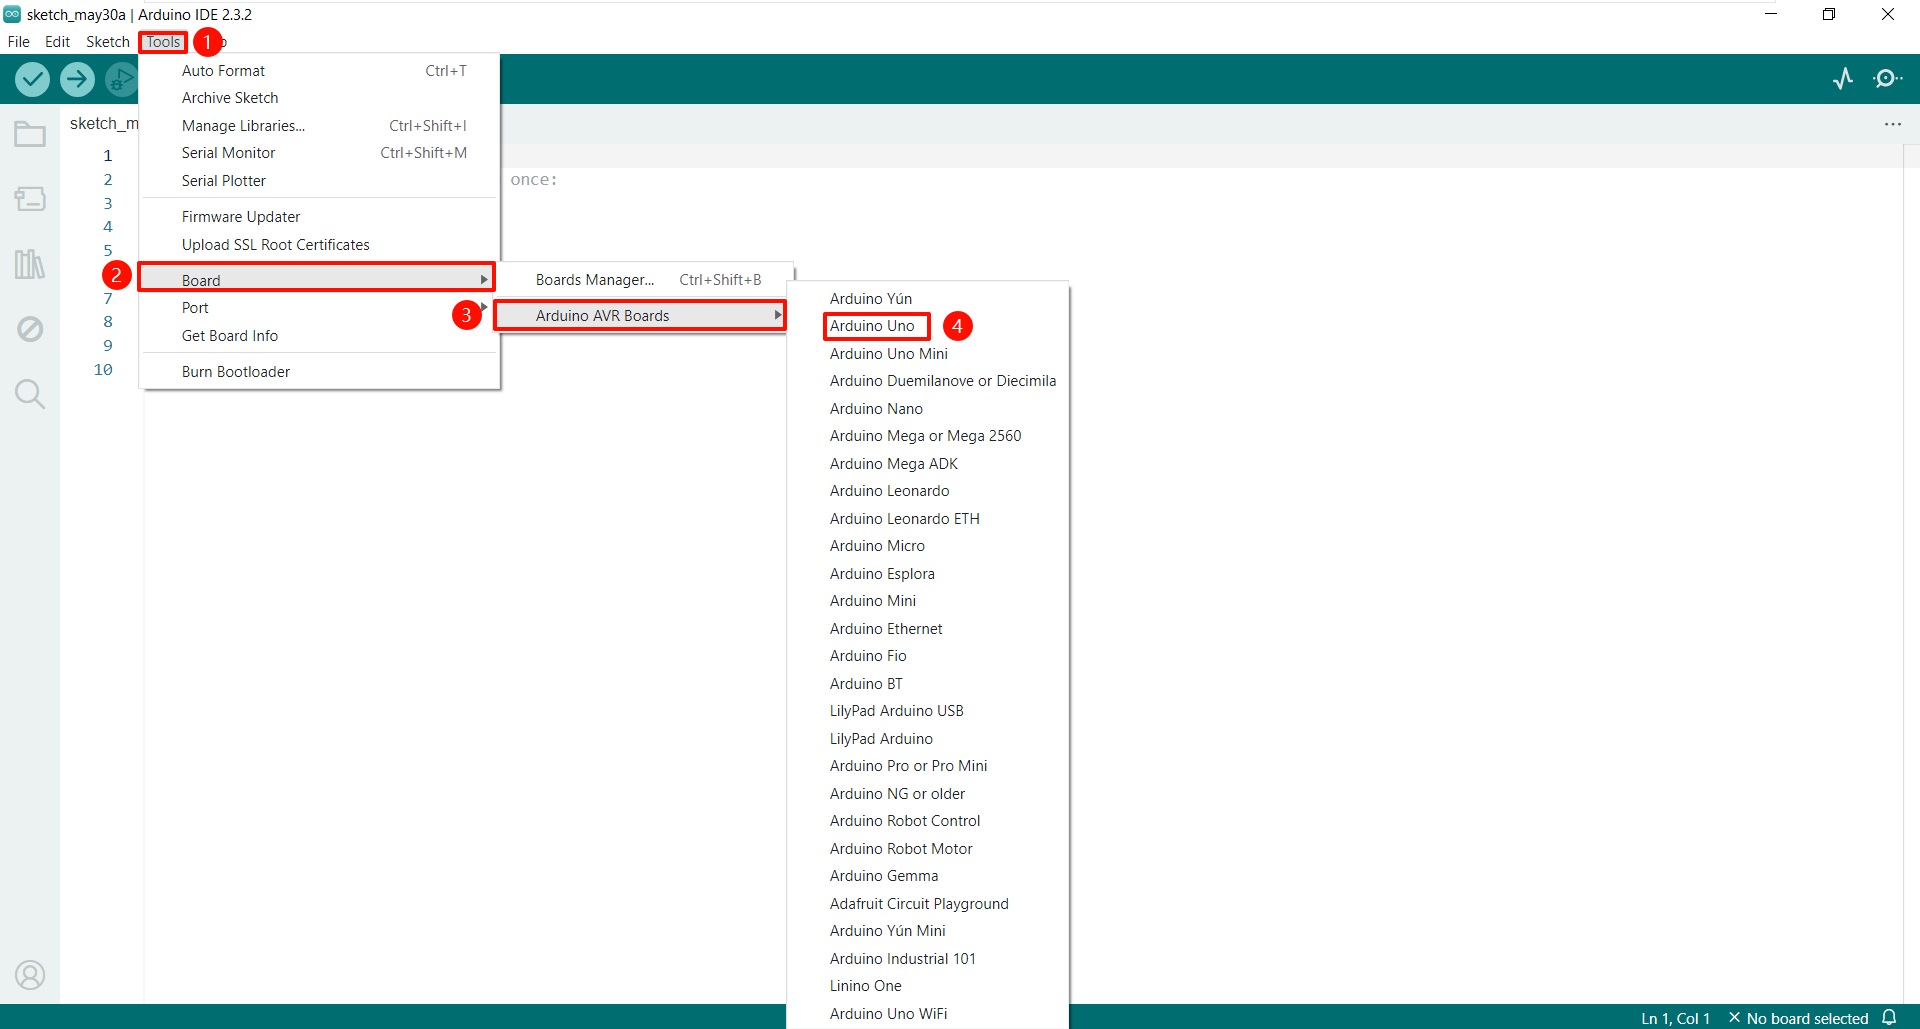The width and height of the screenshot is (1920, 1029).
Task: Click the Start Debugging toolbar button
Action: coord(121,79)
